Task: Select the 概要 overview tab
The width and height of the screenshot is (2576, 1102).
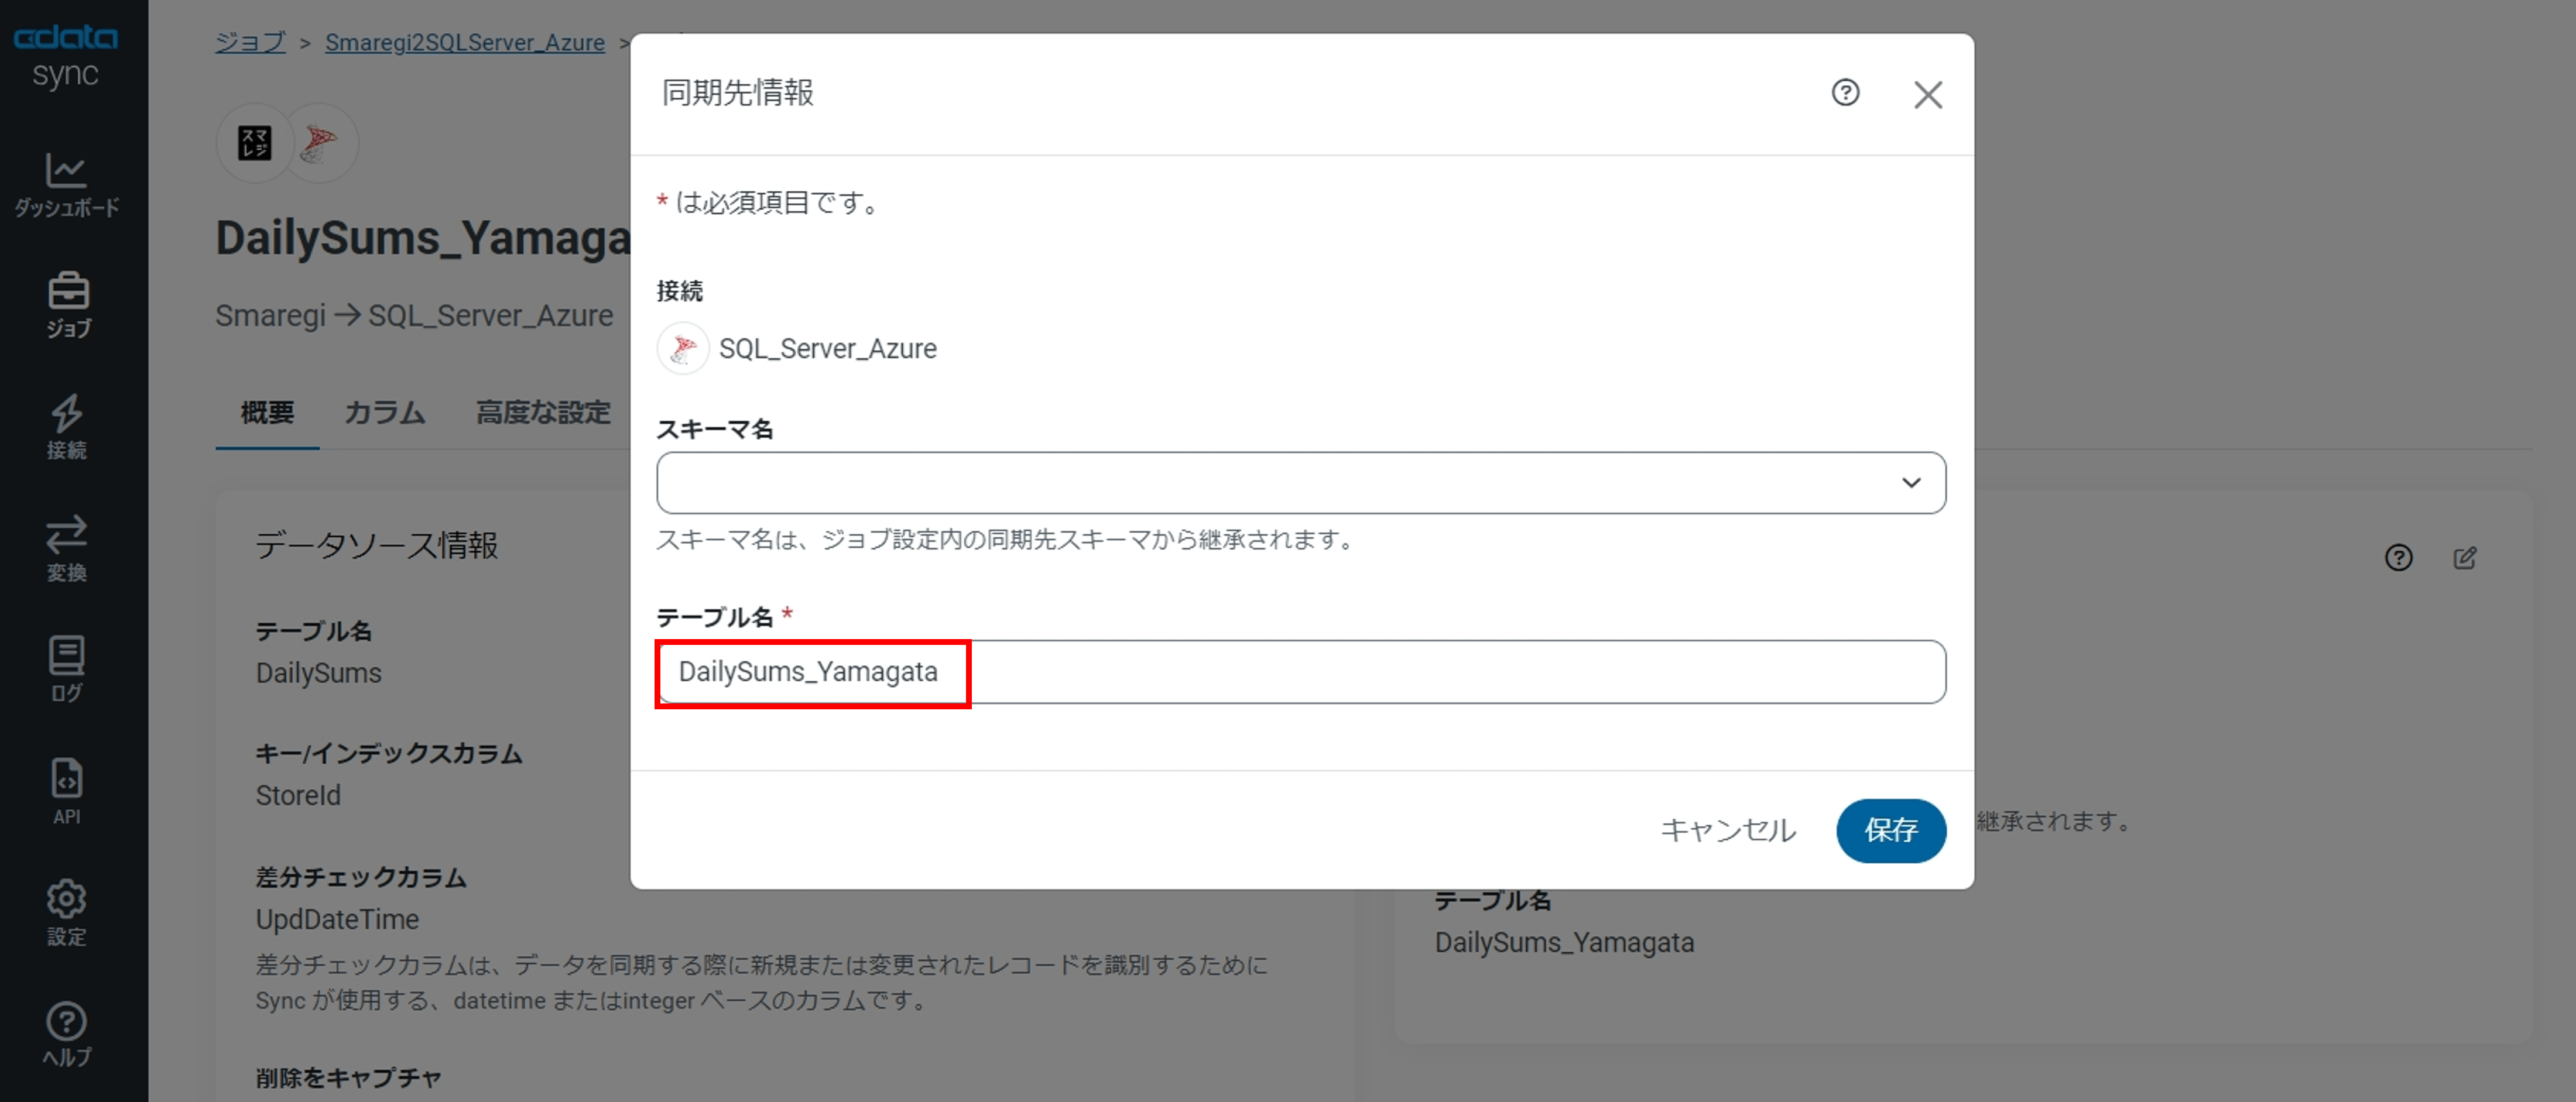Action: tap(267, 412)
